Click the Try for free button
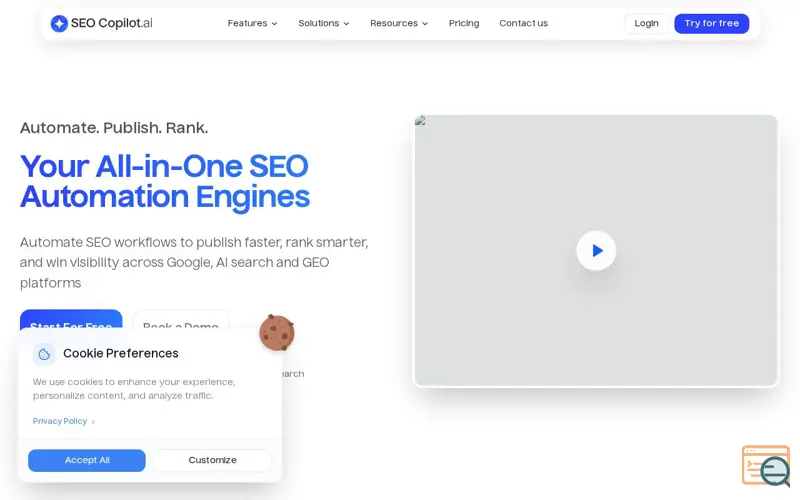The height and width of the screenshot is (500, 800). (x=712, y=23)
